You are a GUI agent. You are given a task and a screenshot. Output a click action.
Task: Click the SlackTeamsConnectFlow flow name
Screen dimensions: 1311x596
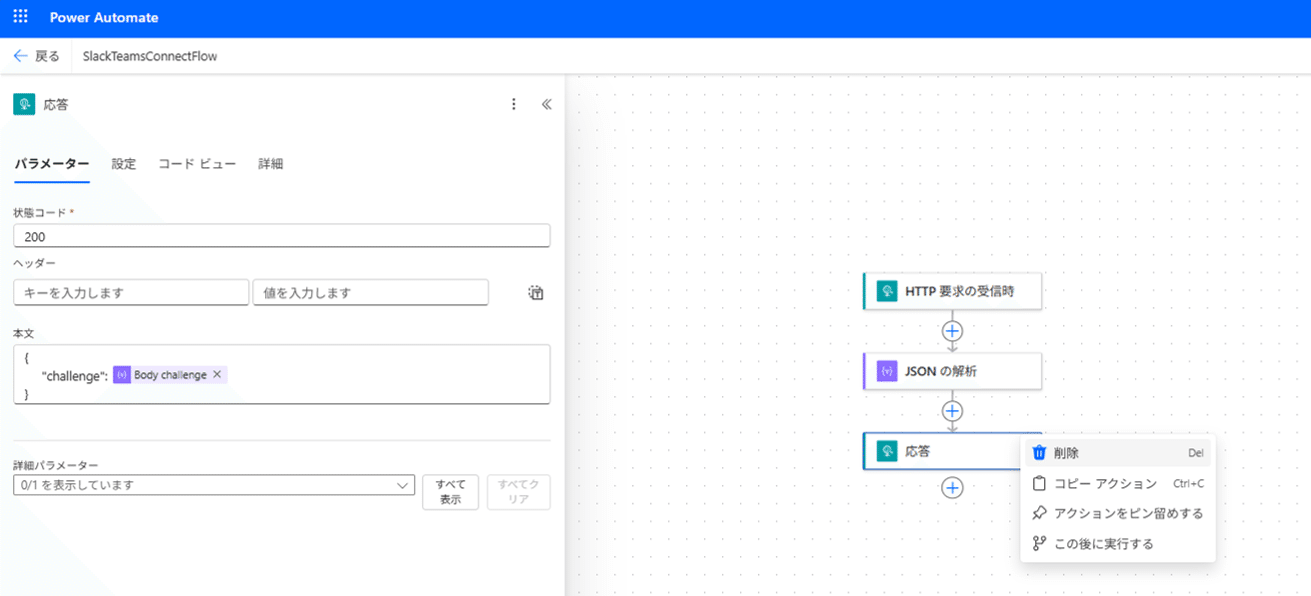(x=150, y=56)
